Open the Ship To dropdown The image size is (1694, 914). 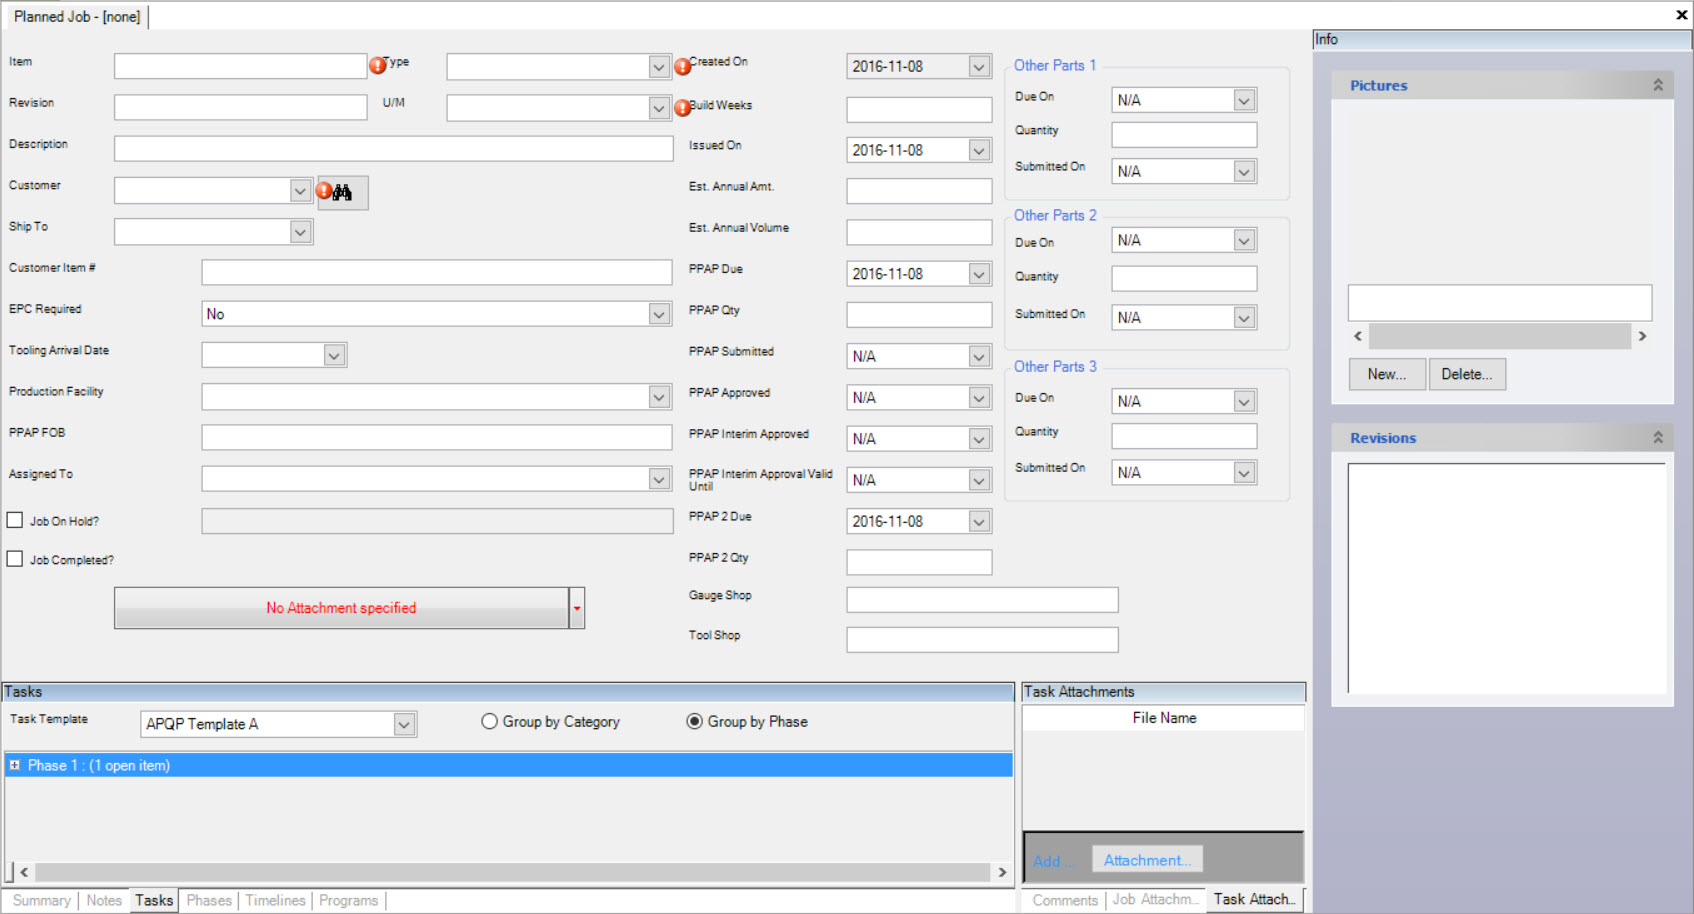click(x=300, y=232)
